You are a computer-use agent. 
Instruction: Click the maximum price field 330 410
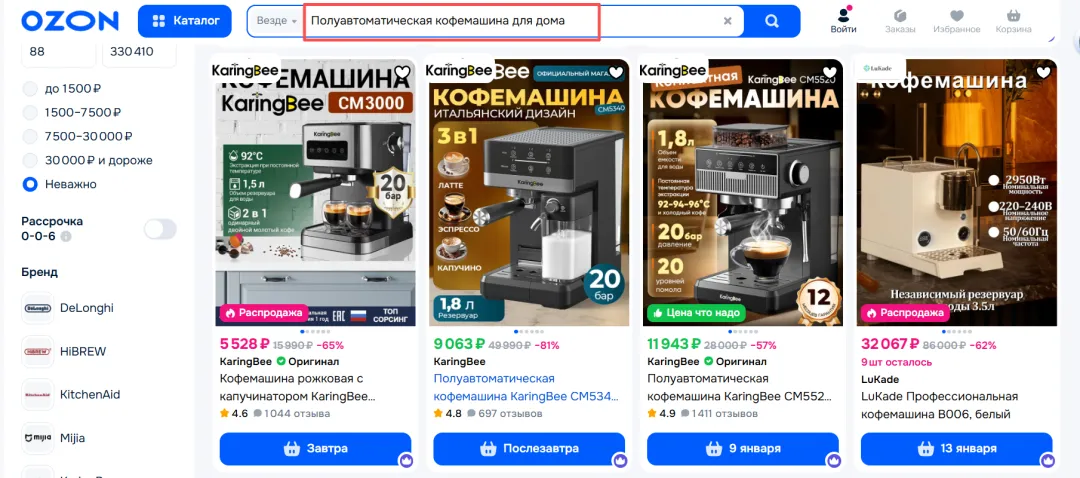[x=139, y=52]
